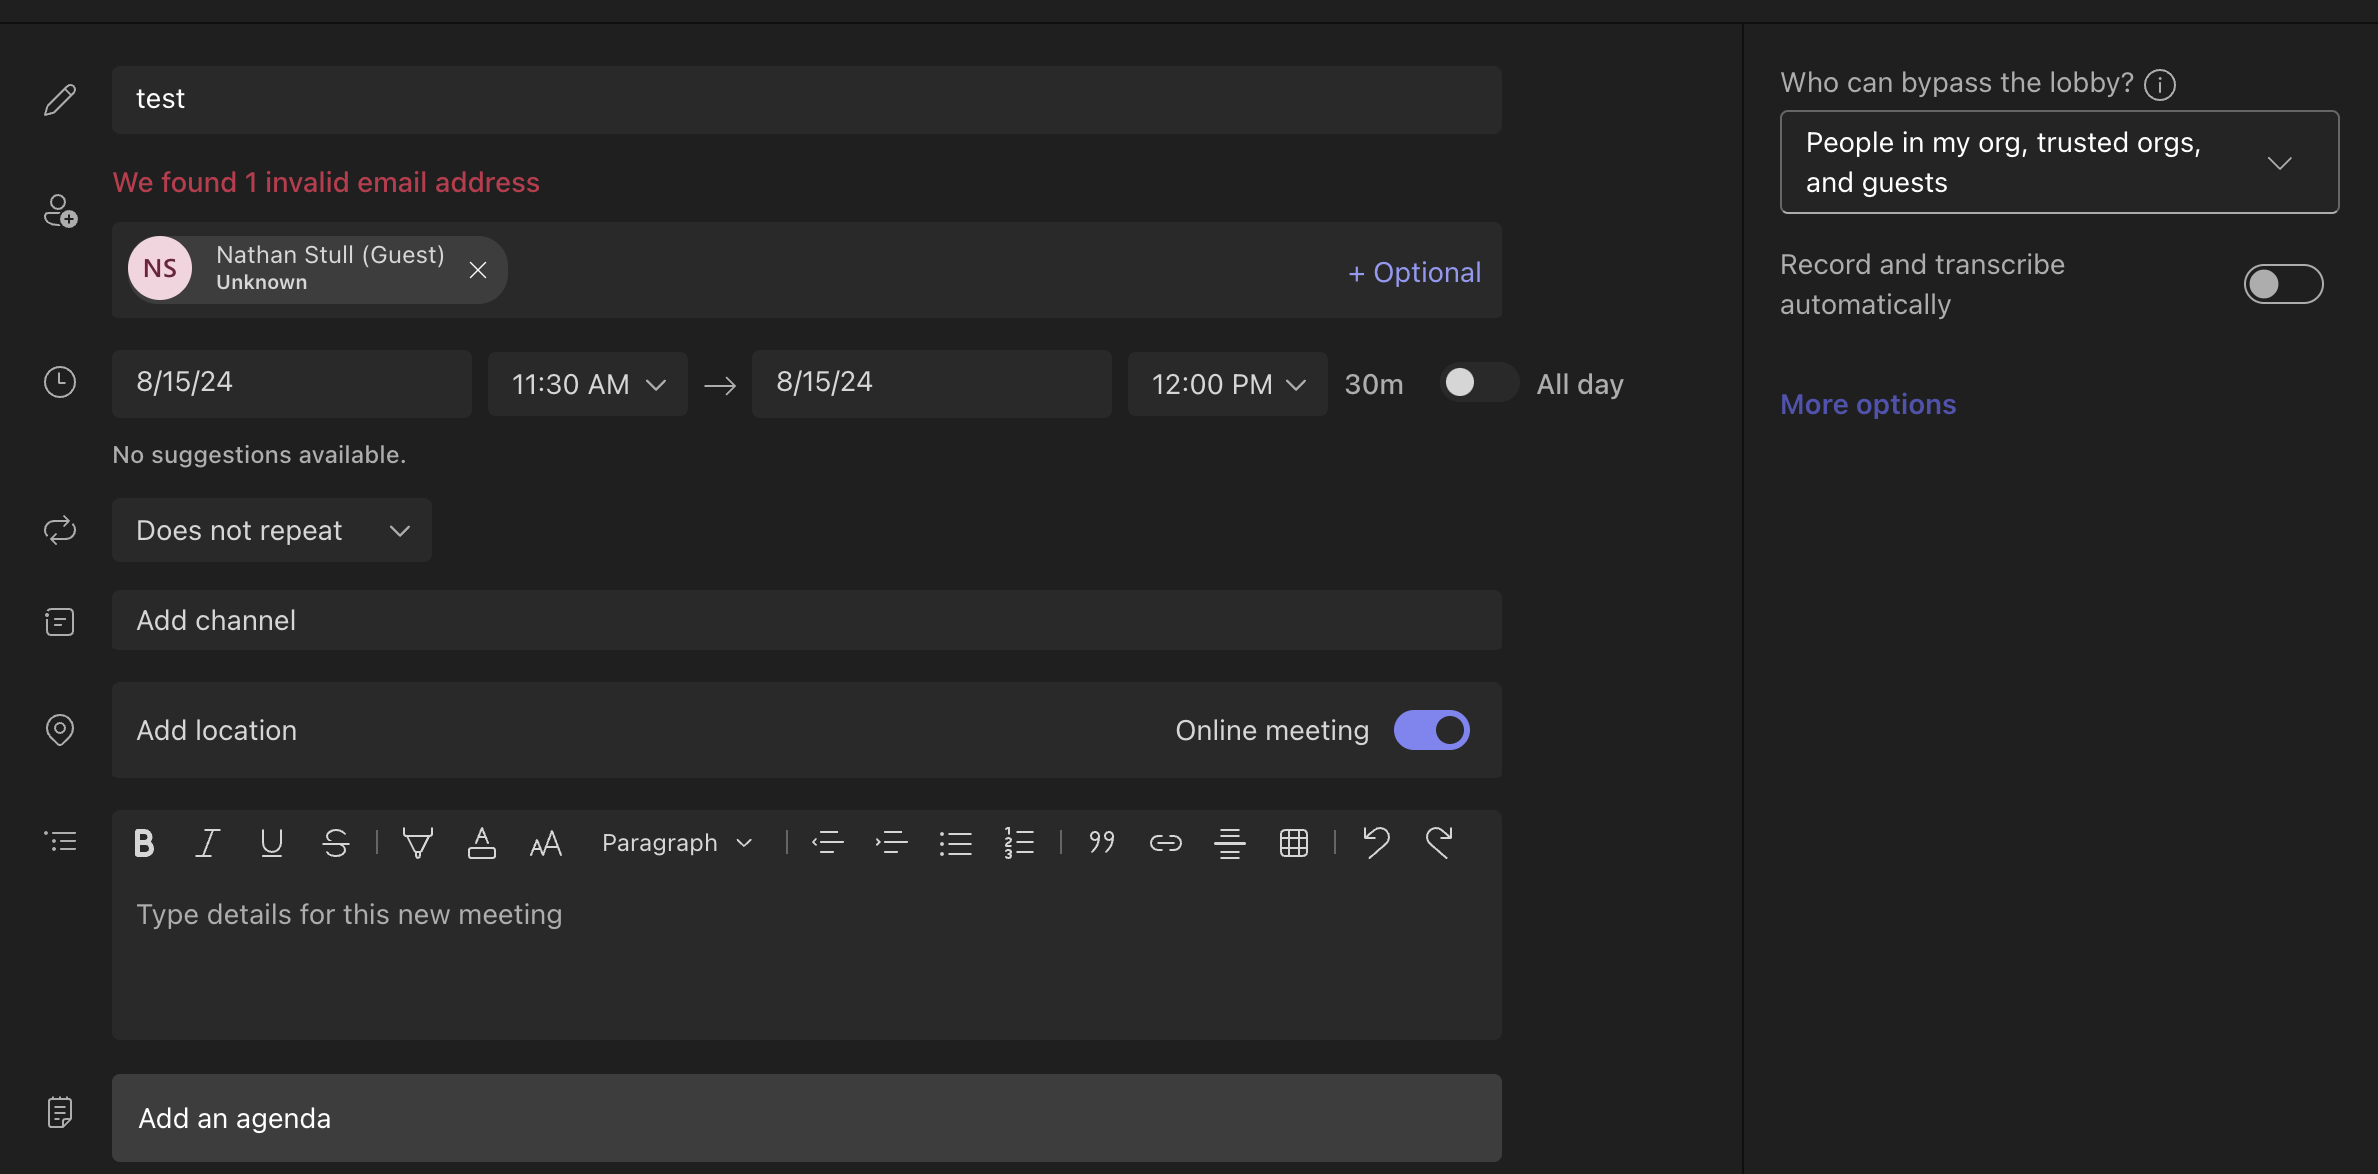Enable Record and transcribe automatically
Image resolution: width=2378 pixels, height=1174 pixels.
pos(2282,284)
